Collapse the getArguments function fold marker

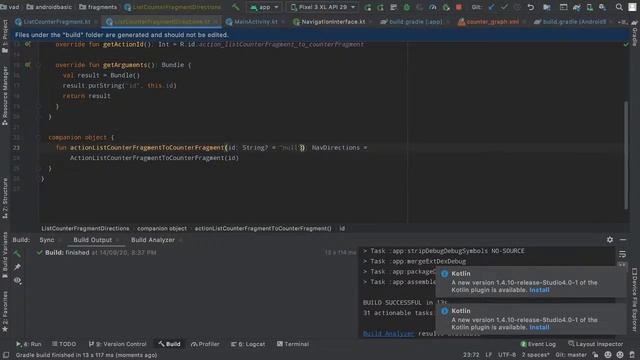point(38,65)
